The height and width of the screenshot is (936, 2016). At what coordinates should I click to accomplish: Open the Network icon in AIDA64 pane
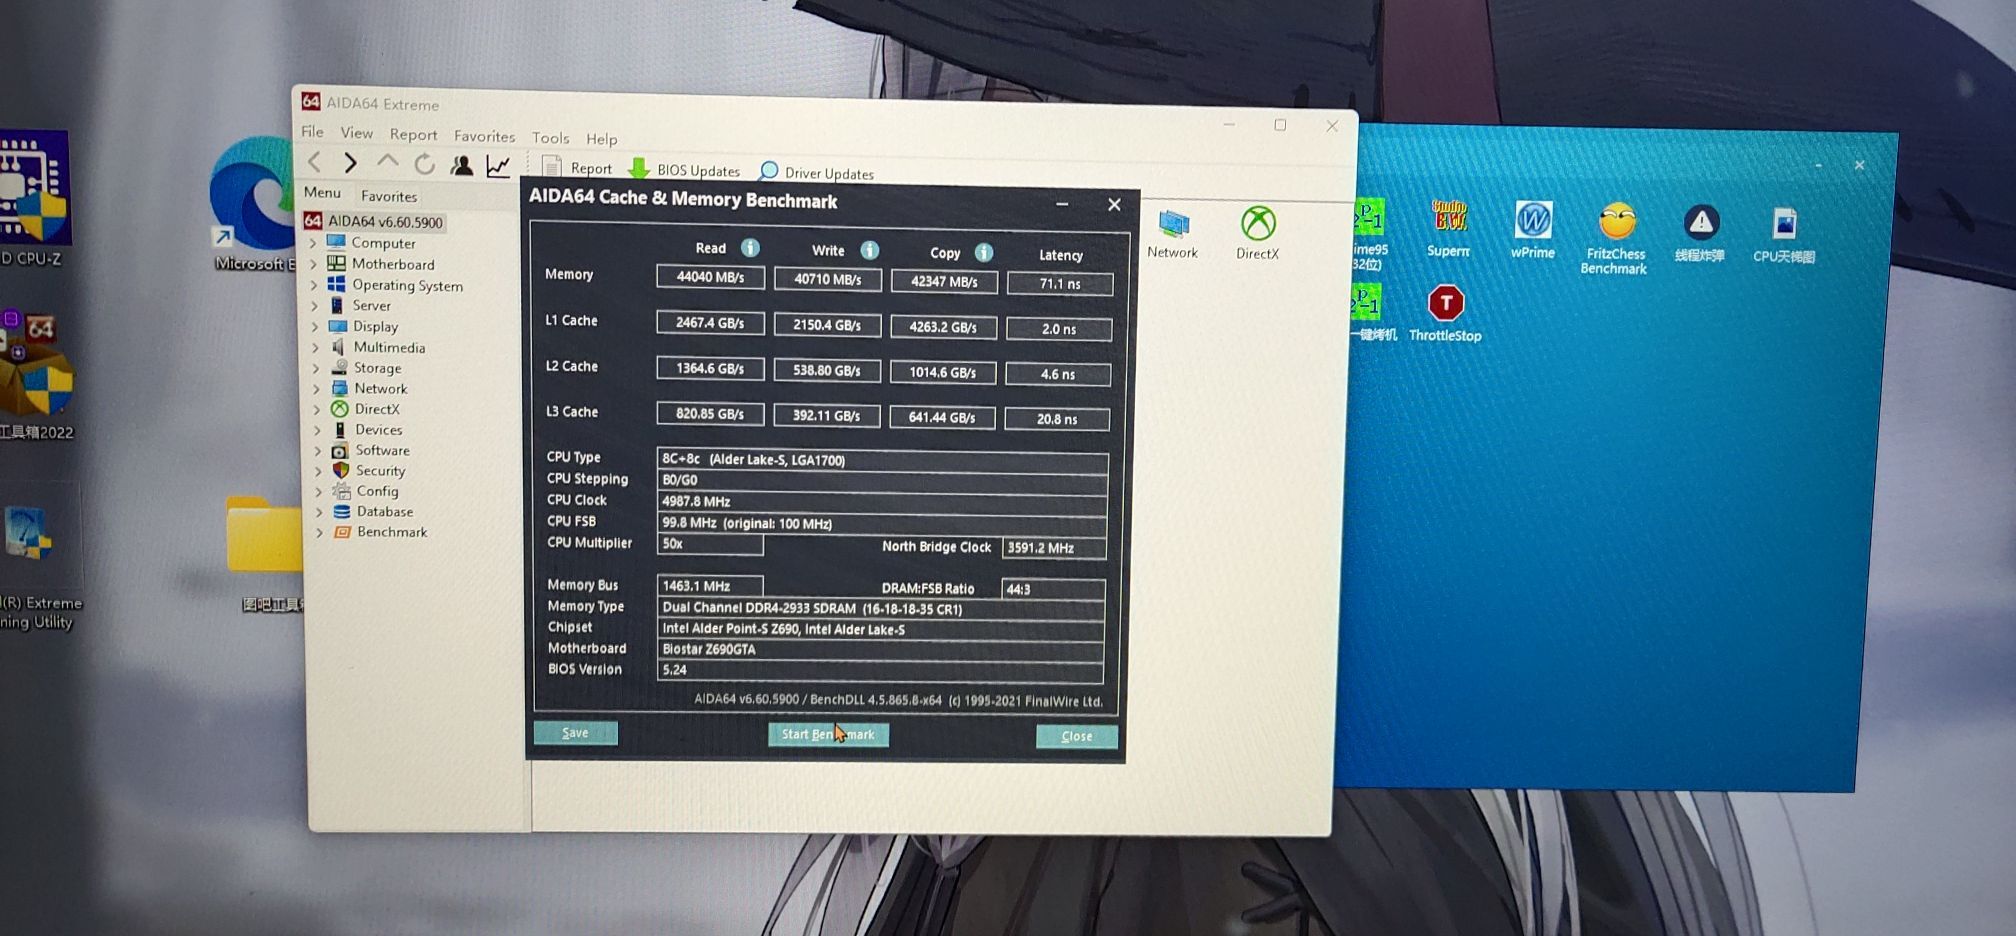pos(1173,234)
